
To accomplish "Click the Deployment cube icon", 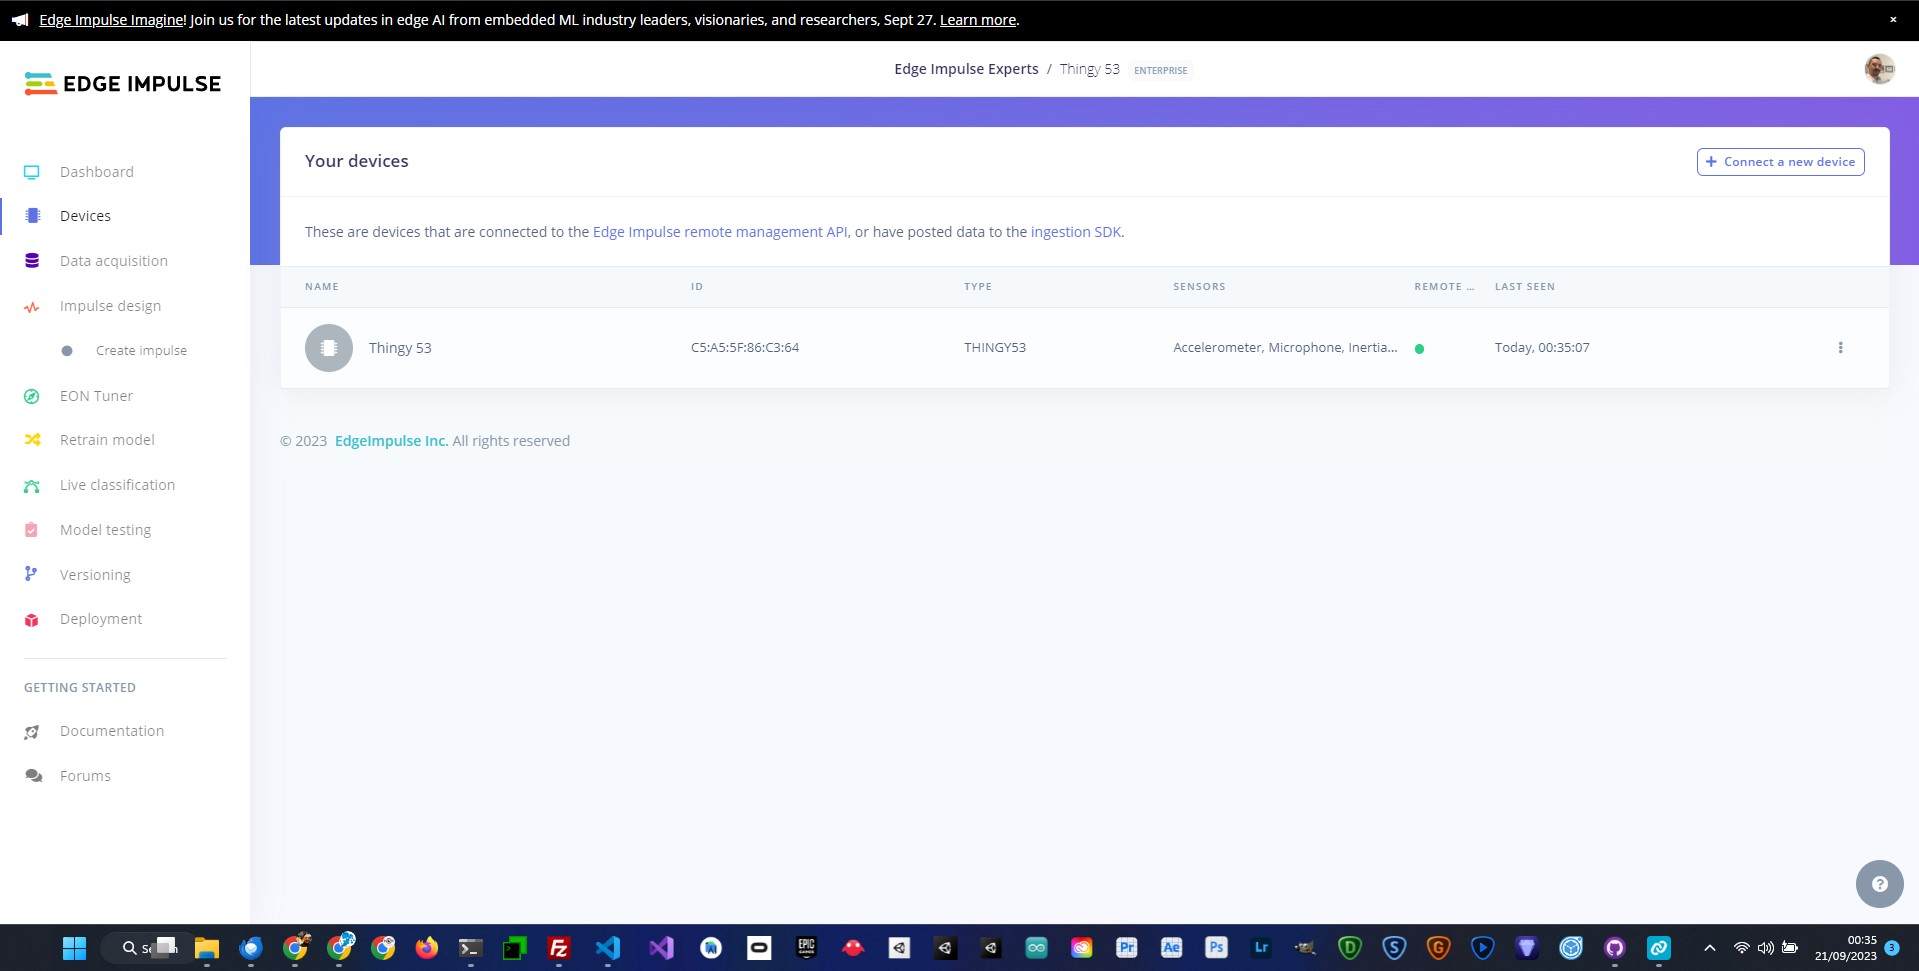I will click(x=32, y=620).
